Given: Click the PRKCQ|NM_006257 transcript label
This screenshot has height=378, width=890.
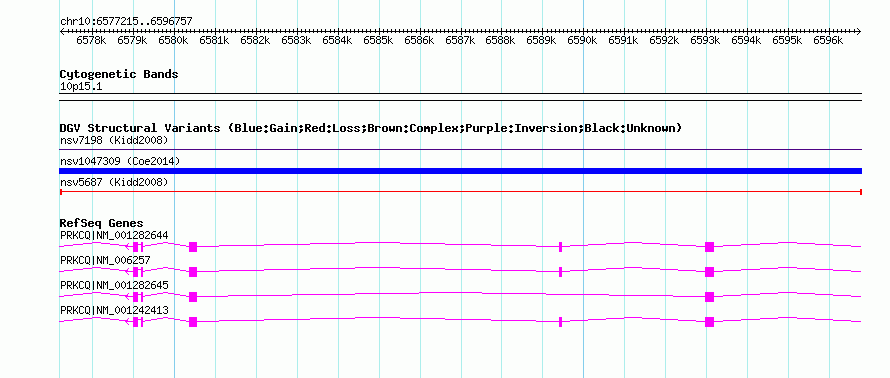Looking at the screenshot, I should [x=105, y=260].
